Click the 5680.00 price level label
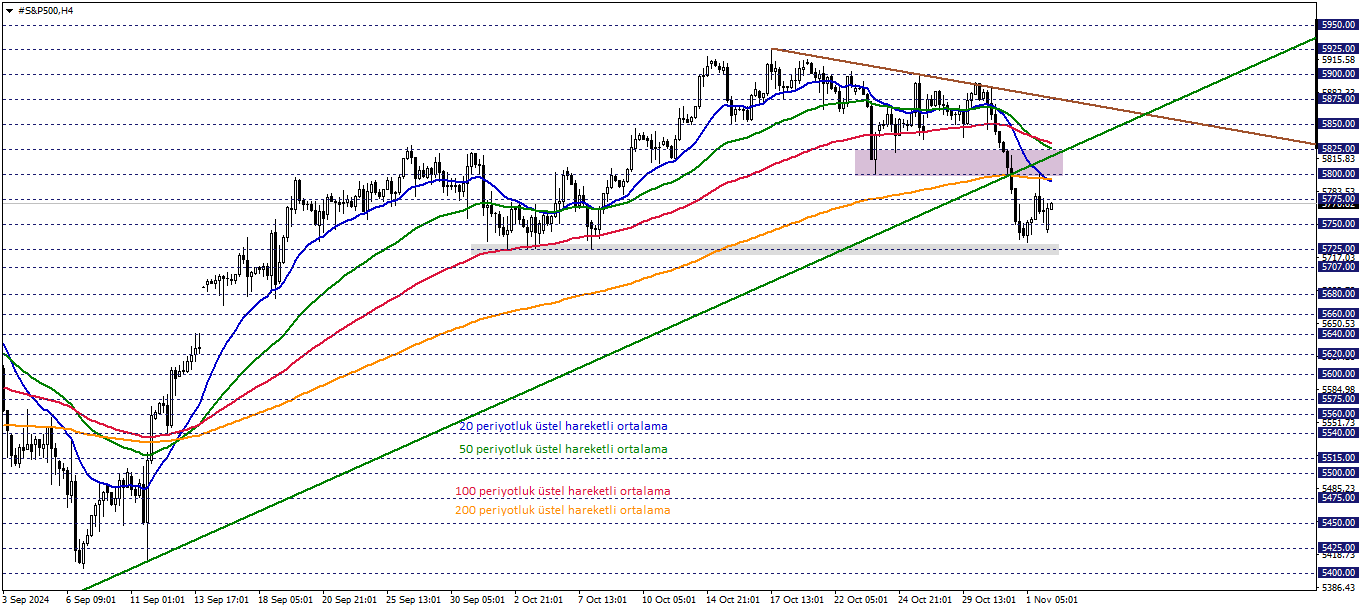1362x611 pixels. click(x=1338, y=294)
